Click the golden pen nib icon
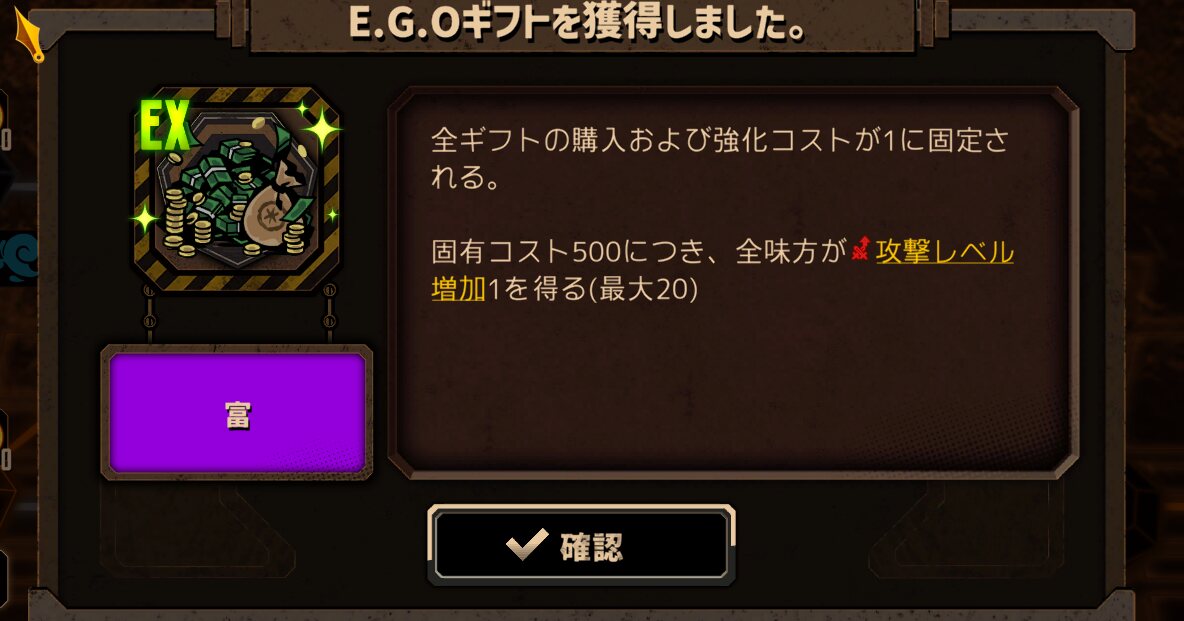Viewport: 1184px width, 621px height. [29, 36]
